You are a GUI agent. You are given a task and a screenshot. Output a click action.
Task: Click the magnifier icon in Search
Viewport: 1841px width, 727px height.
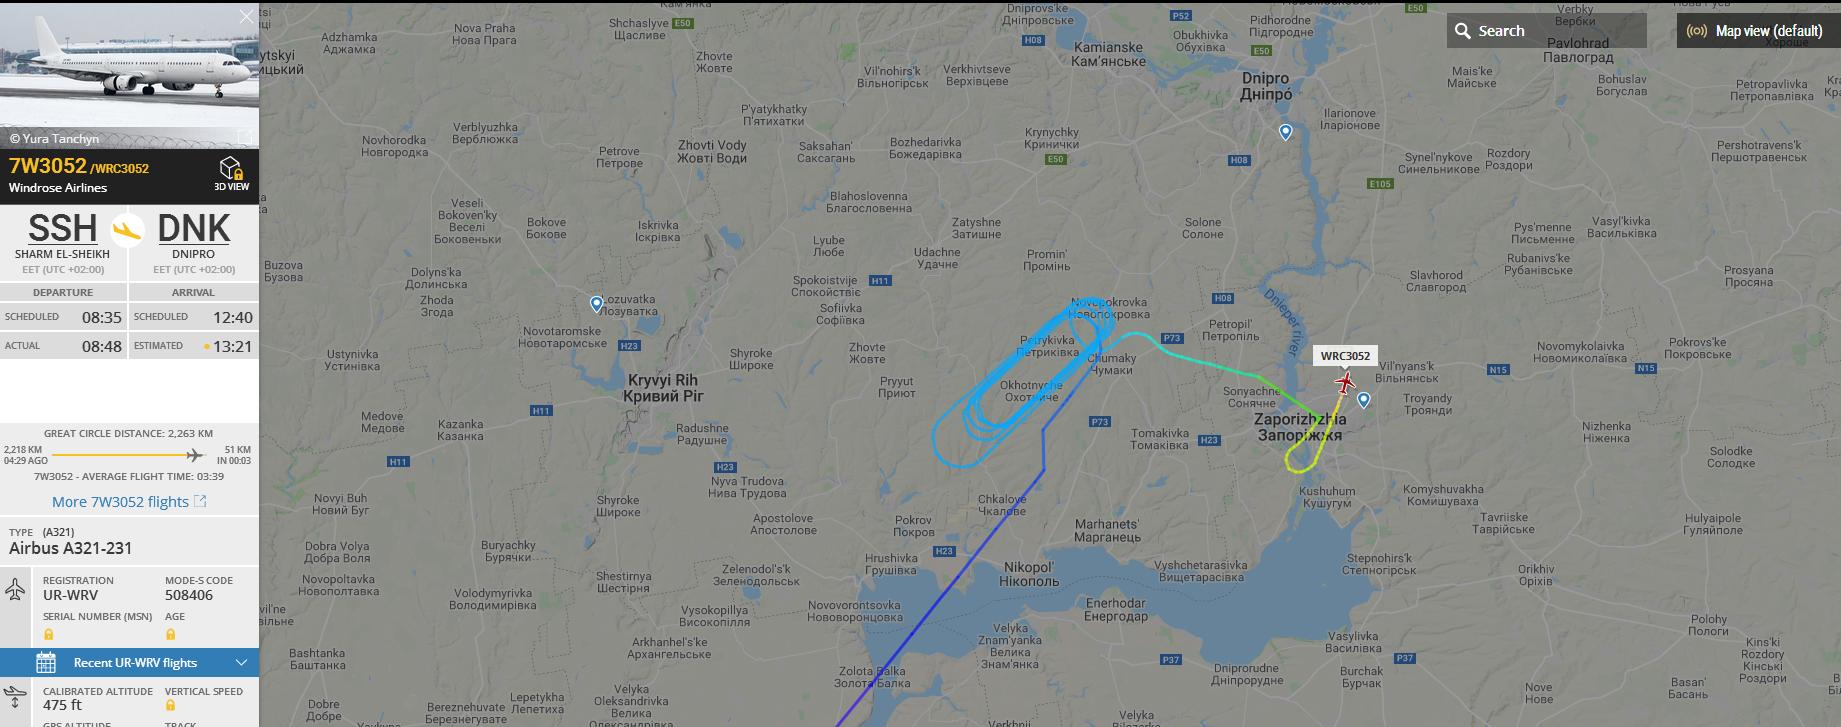(x=1463, y=31)
